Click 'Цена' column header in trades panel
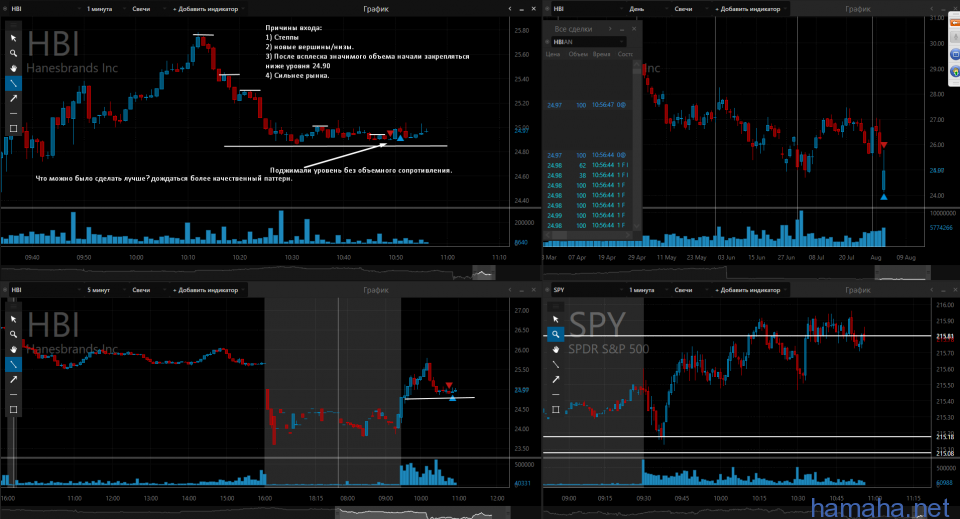 pyautogui.click(x=553, y=54)
